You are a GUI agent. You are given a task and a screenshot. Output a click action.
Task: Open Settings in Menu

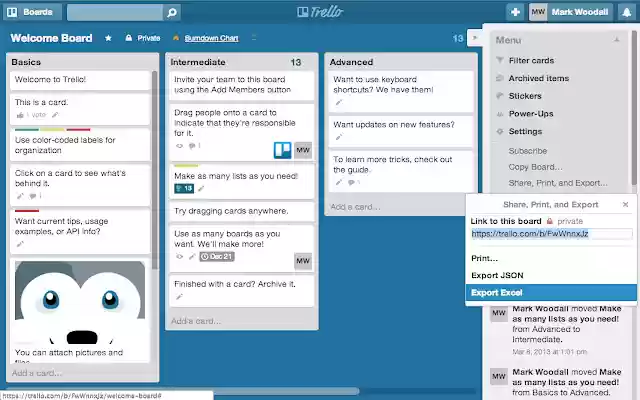pos(525,131)
